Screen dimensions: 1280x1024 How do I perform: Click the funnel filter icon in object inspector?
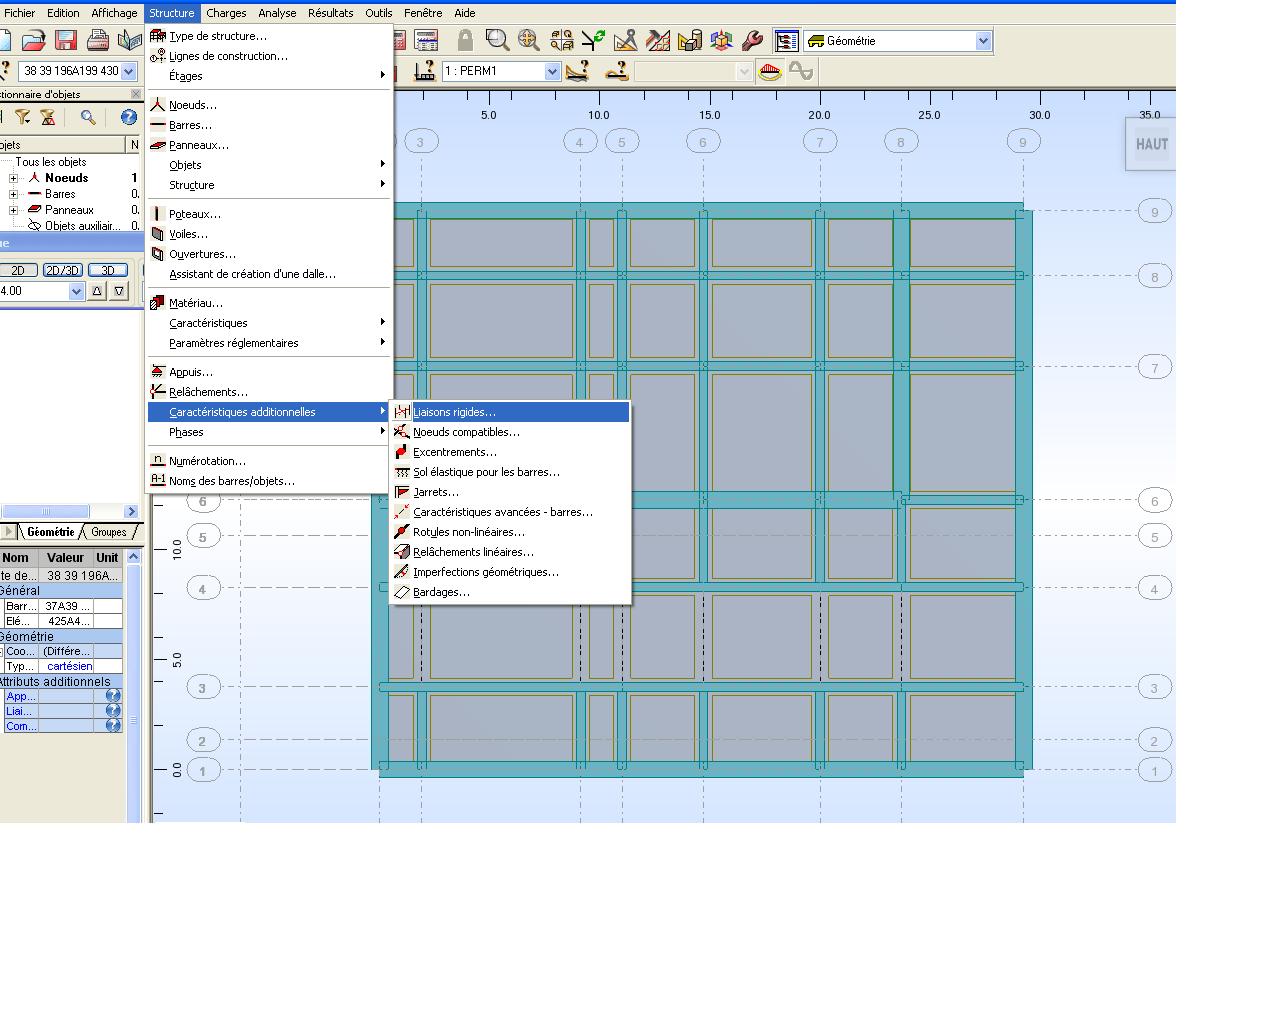point(22,117)
